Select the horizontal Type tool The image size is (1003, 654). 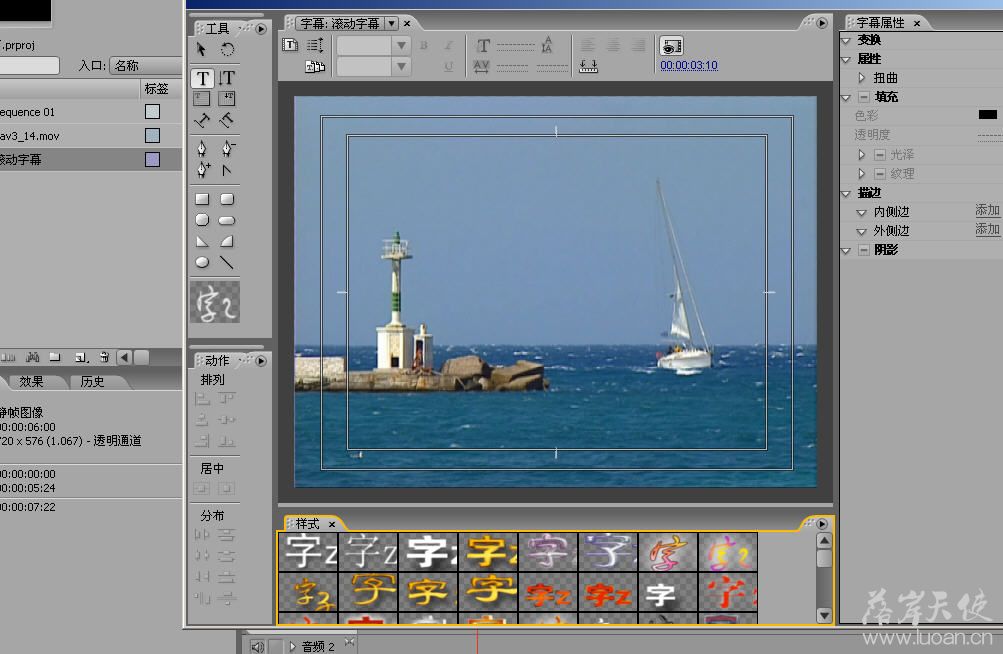(x=202, y=78)
